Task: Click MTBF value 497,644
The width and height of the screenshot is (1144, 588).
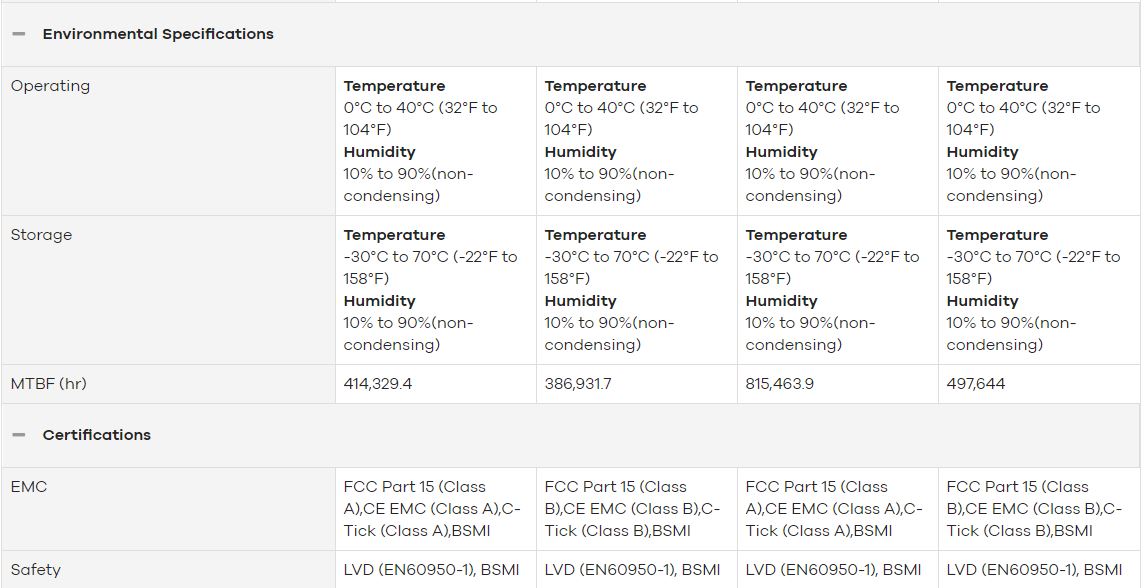Action: 975,384
